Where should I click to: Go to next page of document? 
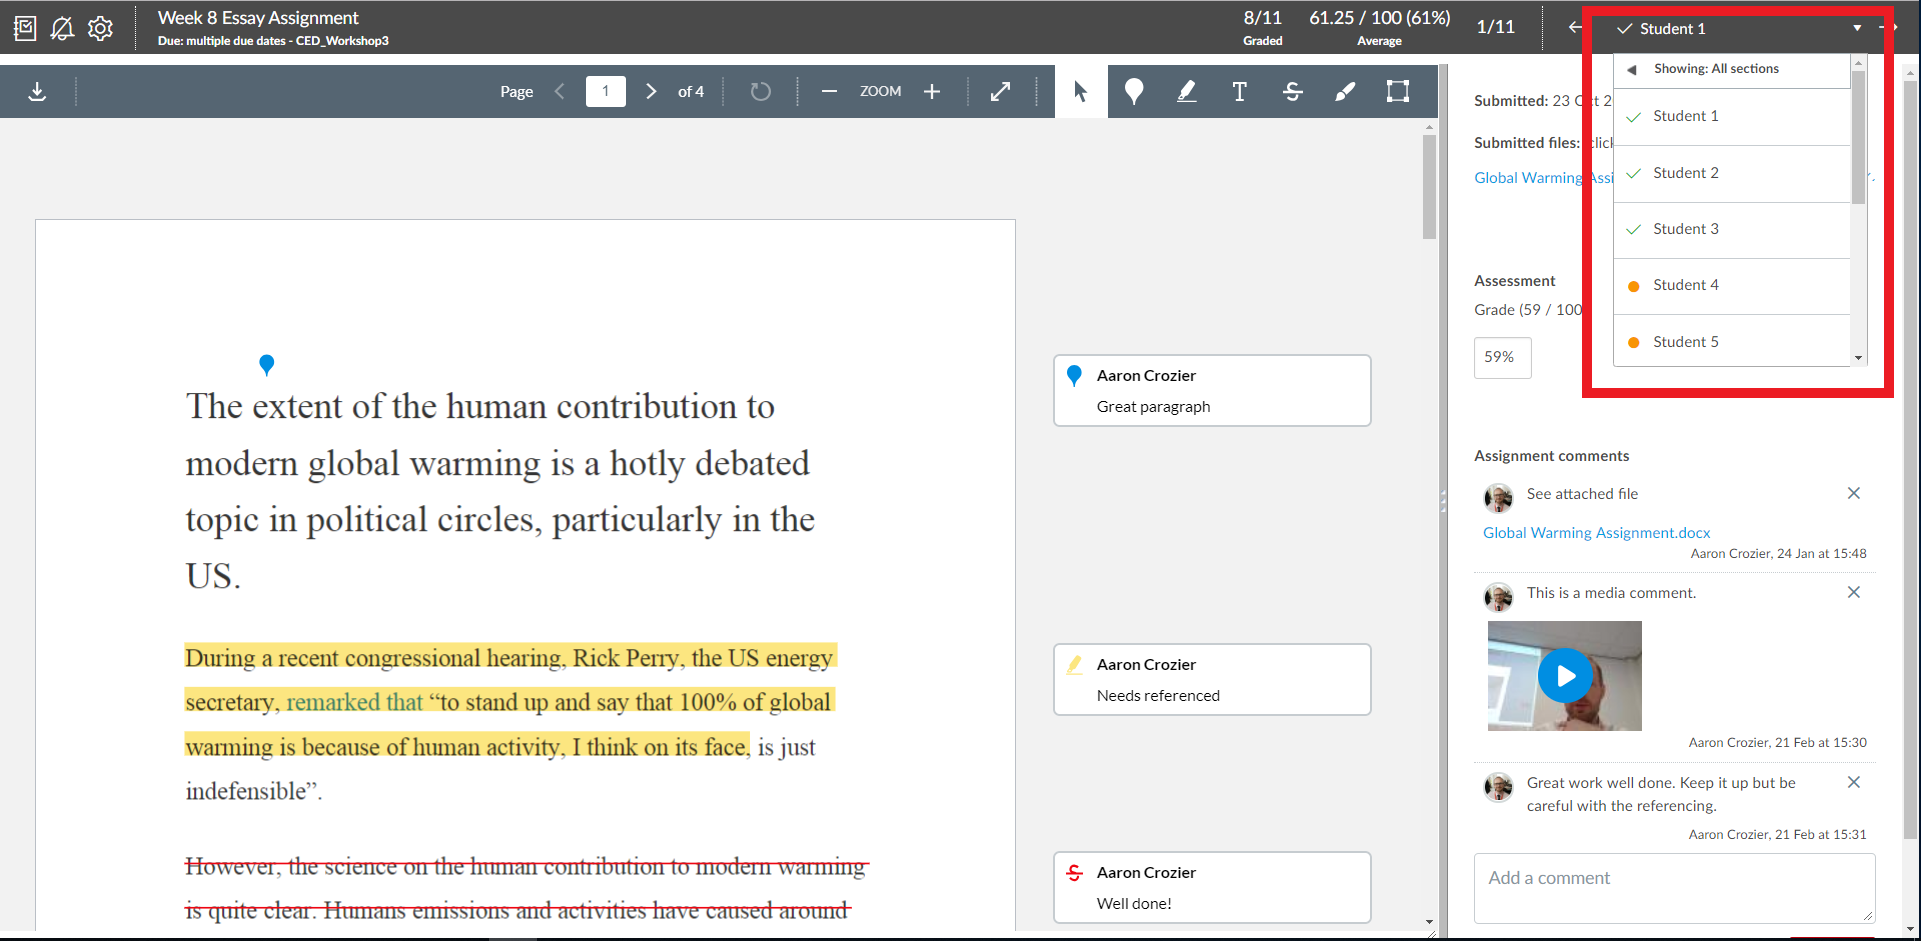[x=651, y=92]
